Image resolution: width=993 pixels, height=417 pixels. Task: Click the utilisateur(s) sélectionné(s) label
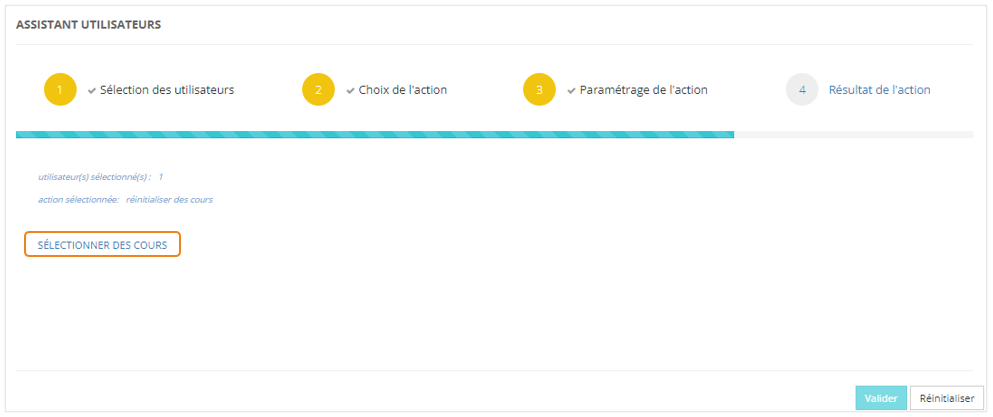tap(94, 177)
